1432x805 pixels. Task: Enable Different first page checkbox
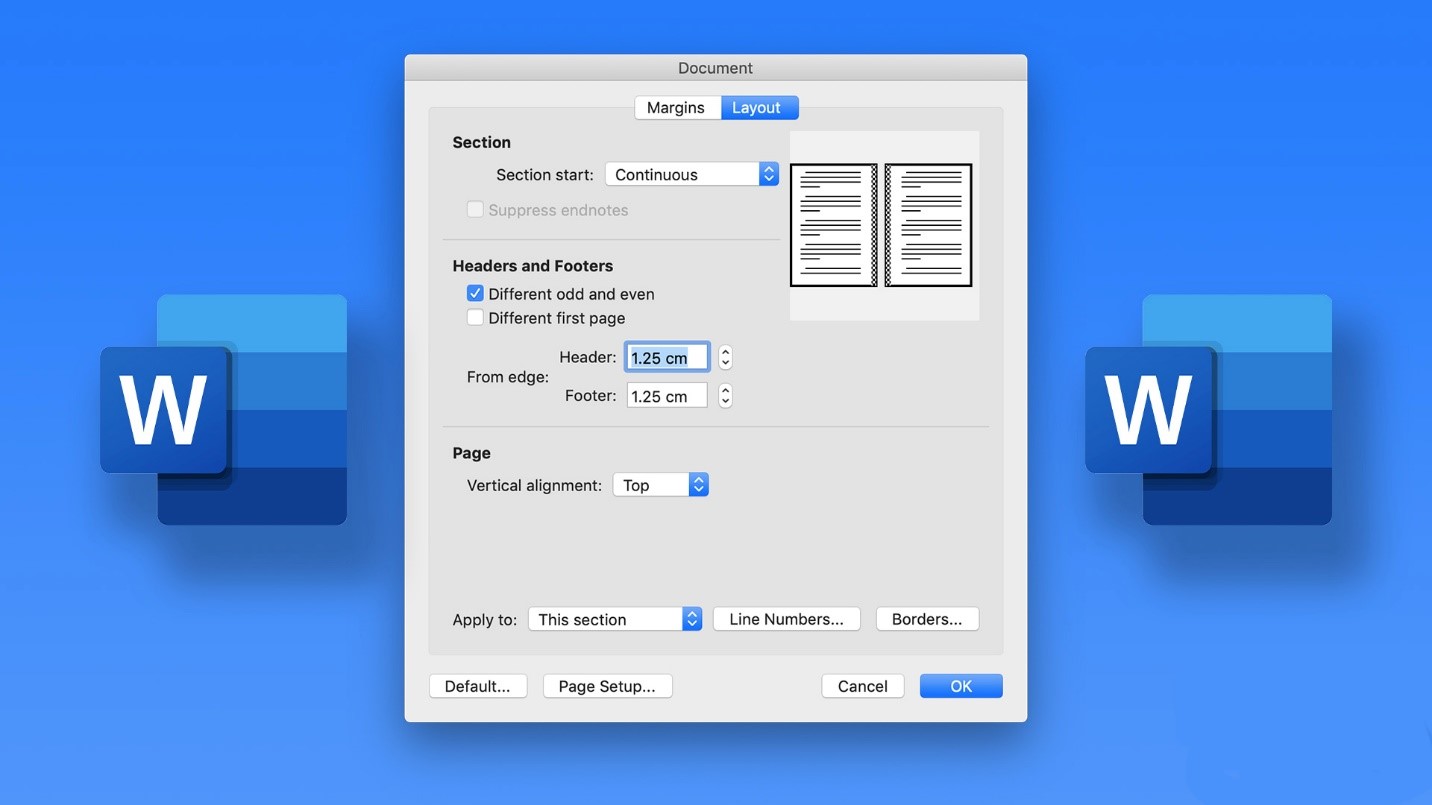click(x=475, y=318)
